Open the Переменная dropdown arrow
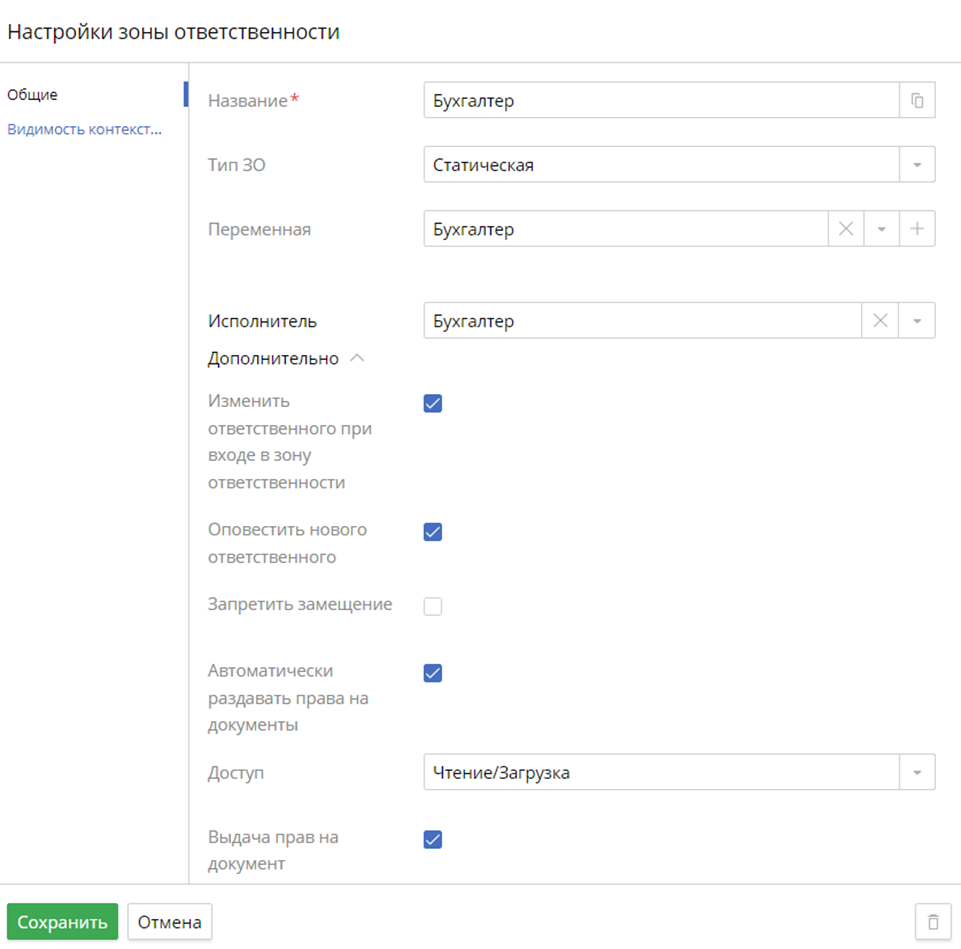This screenshot has height=949, width=961. [882, 229]
